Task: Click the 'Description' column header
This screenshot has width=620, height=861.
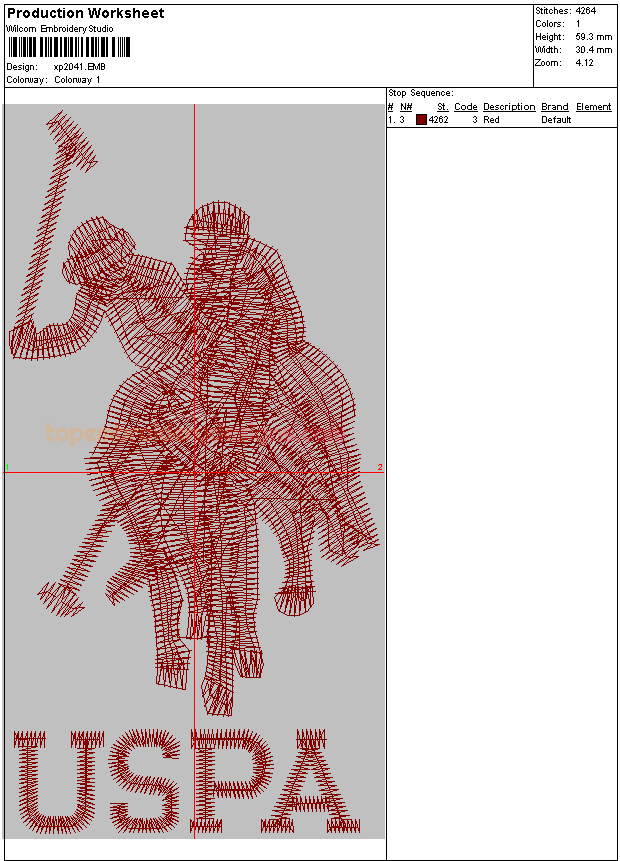Action: 509,107
